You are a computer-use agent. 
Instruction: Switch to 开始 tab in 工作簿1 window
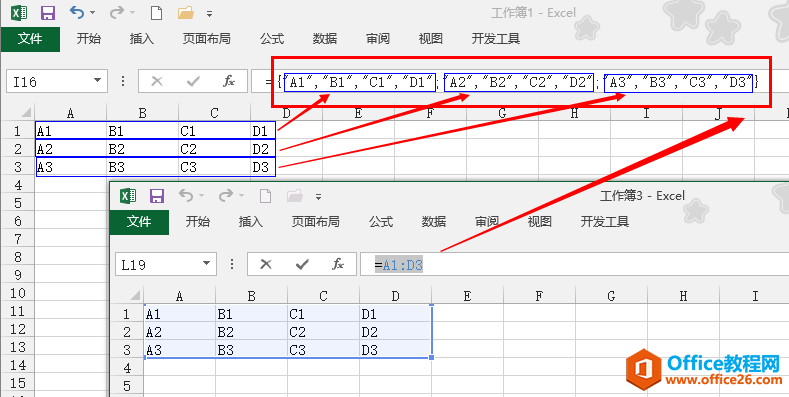(x=89, y=39)
